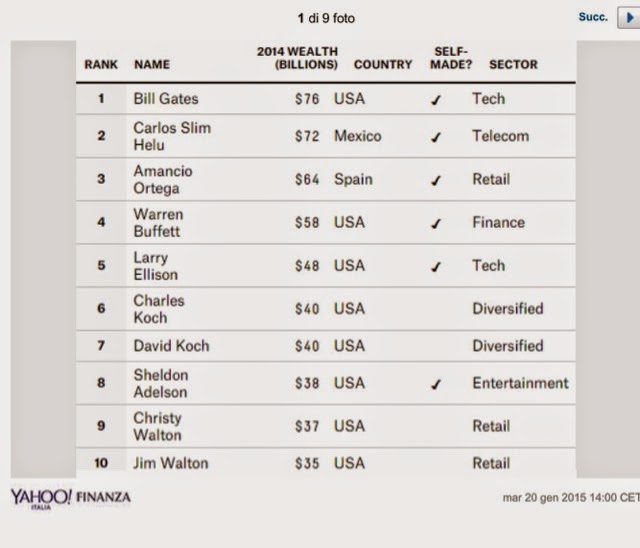Click the Succ. next photo link
The image size is (640, 548).
(593, 18)
